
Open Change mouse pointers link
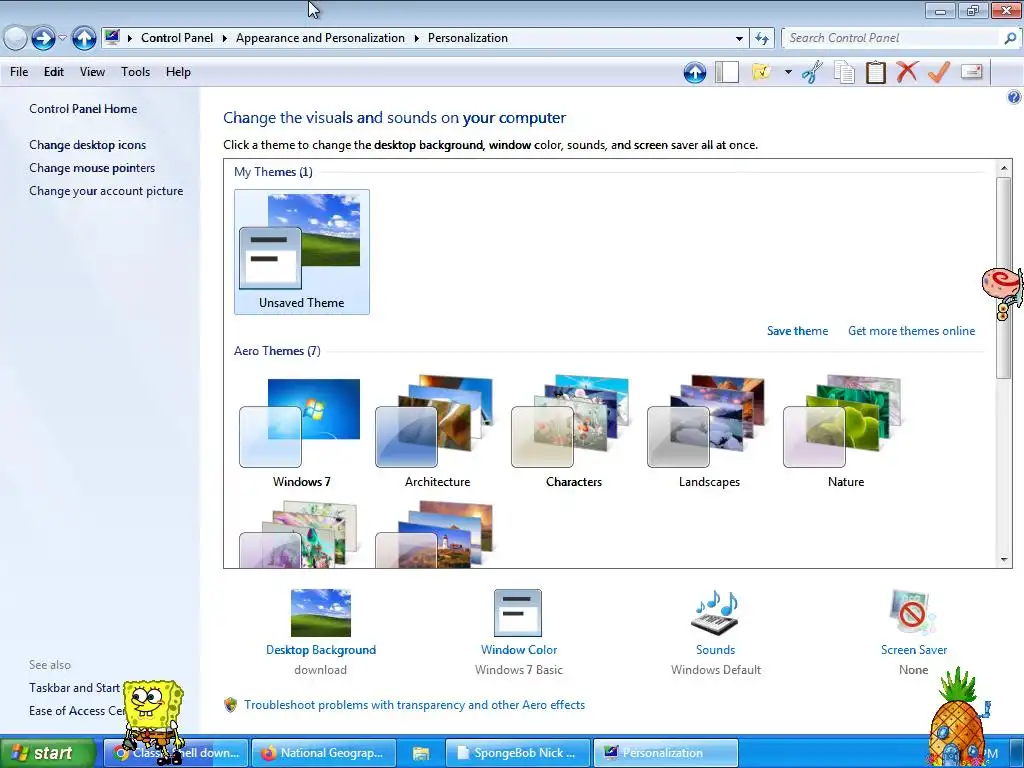[92, 168]
